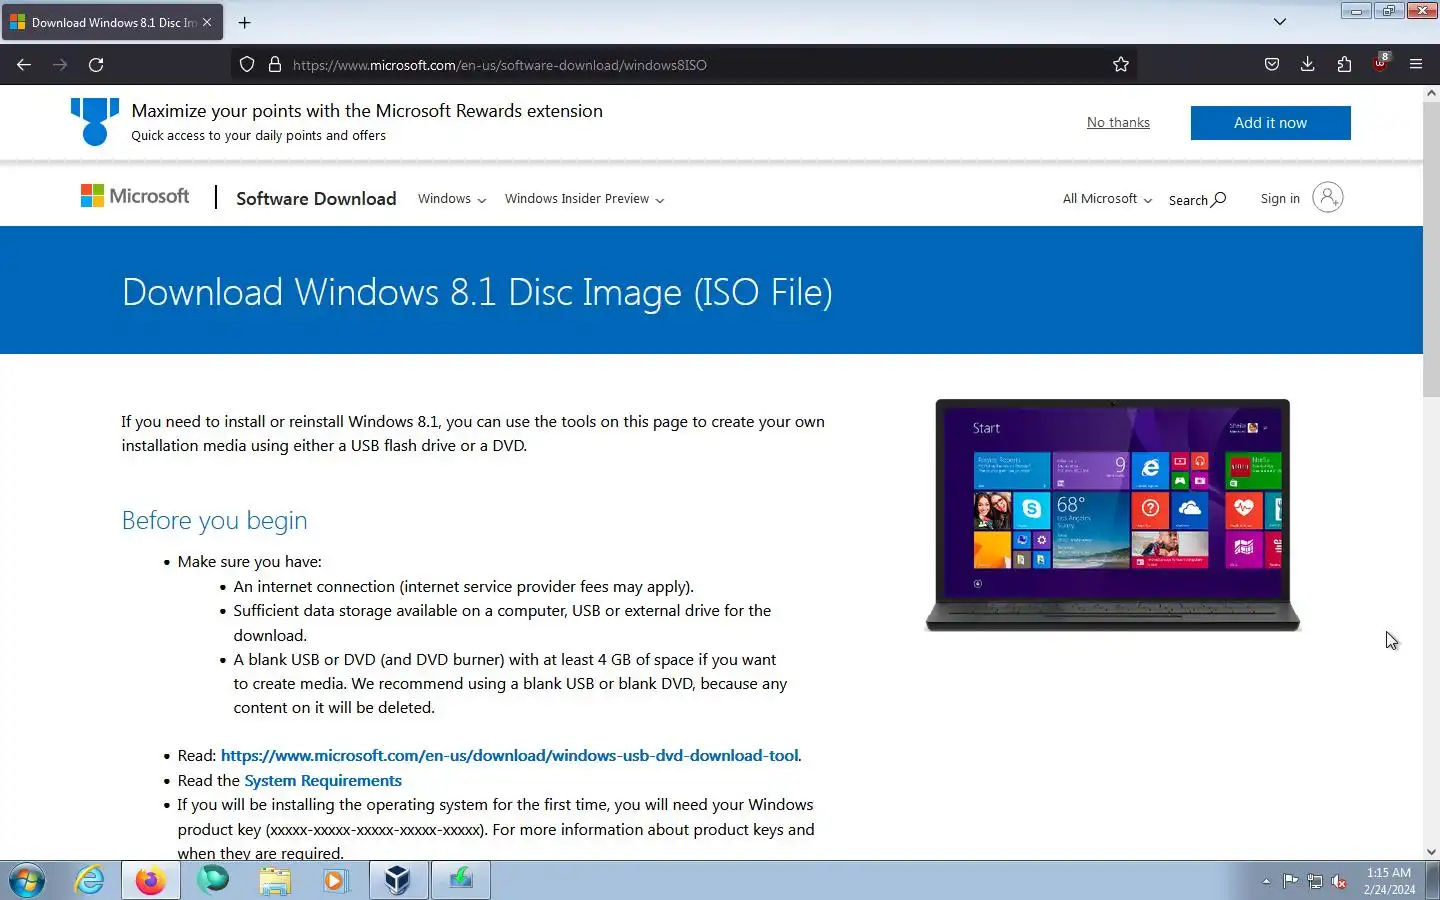Click the scrollbar down arrow
Image resolution: width=1440 pixels, height=900 pixels.
point(1431,852)
